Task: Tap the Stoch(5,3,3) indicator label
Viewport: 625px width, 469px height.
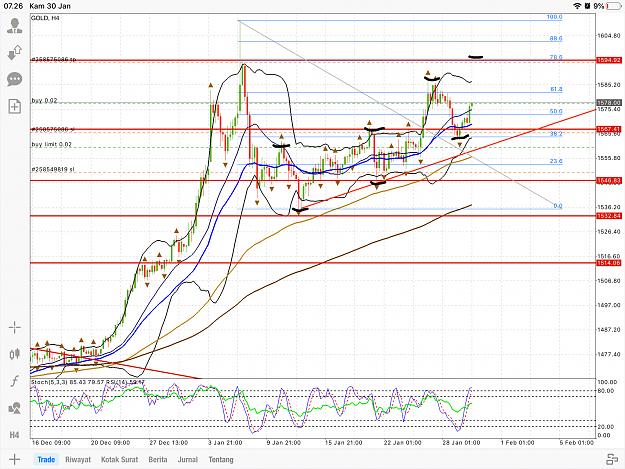Action: [x=49, y=382]
